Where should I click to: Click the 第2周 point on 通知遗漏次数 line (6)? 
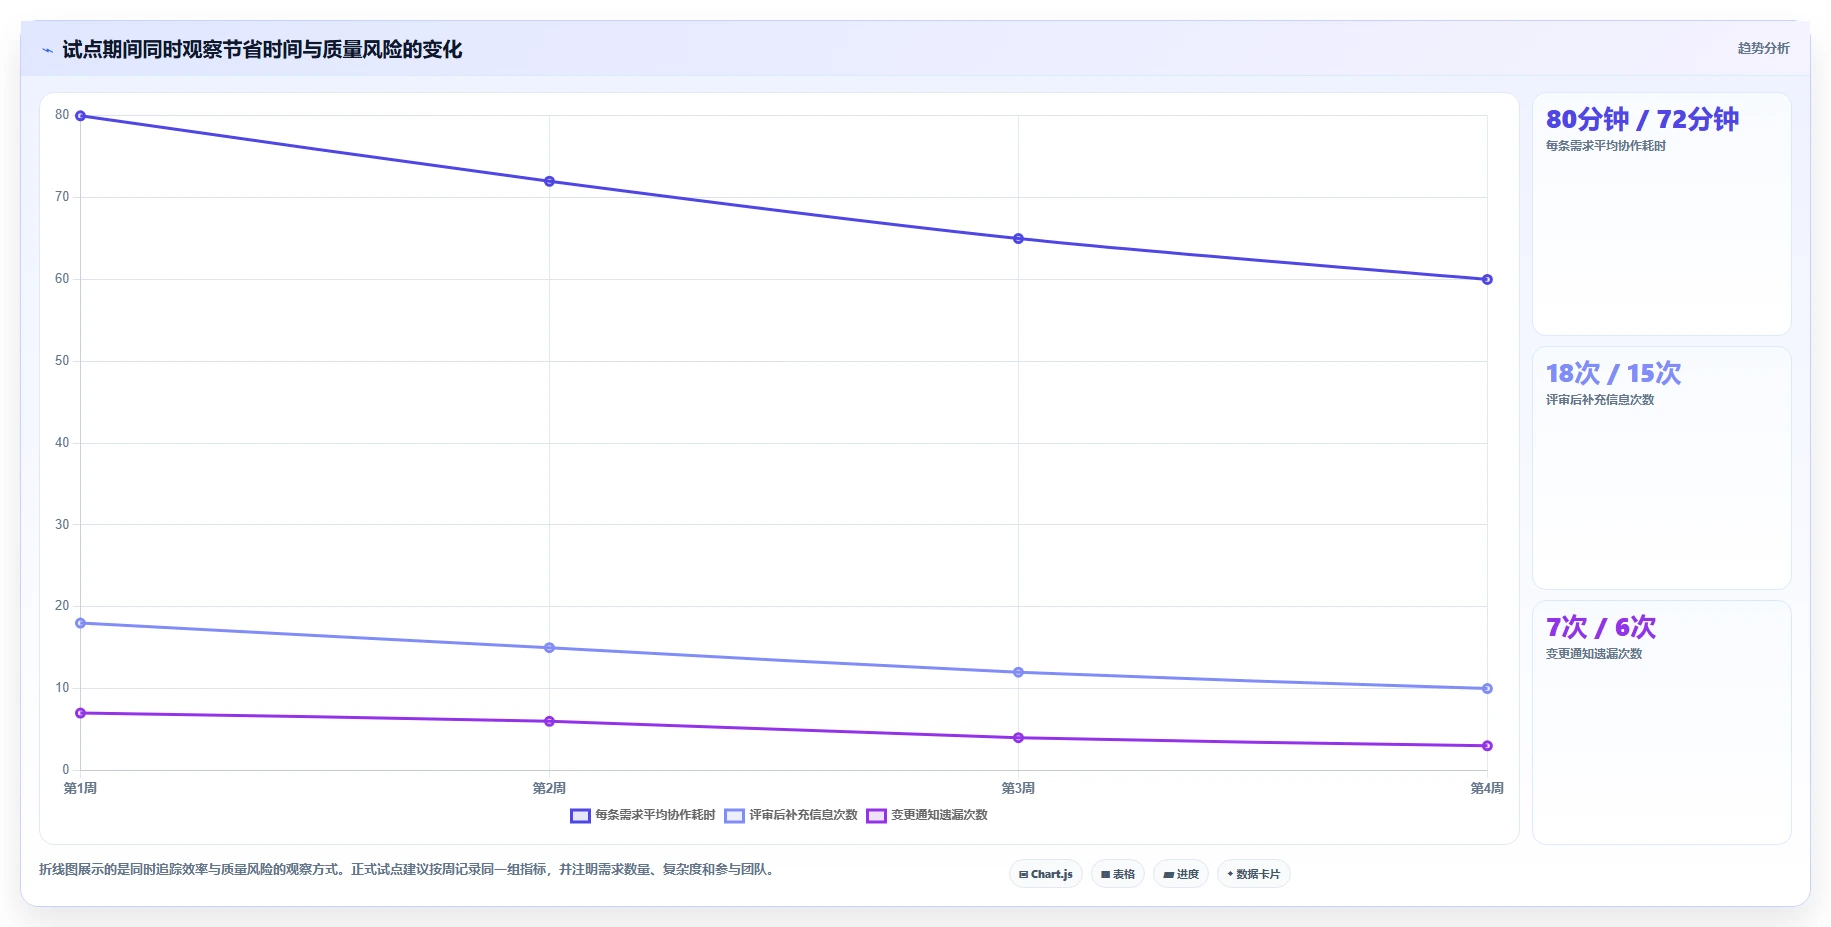[549, 721]
